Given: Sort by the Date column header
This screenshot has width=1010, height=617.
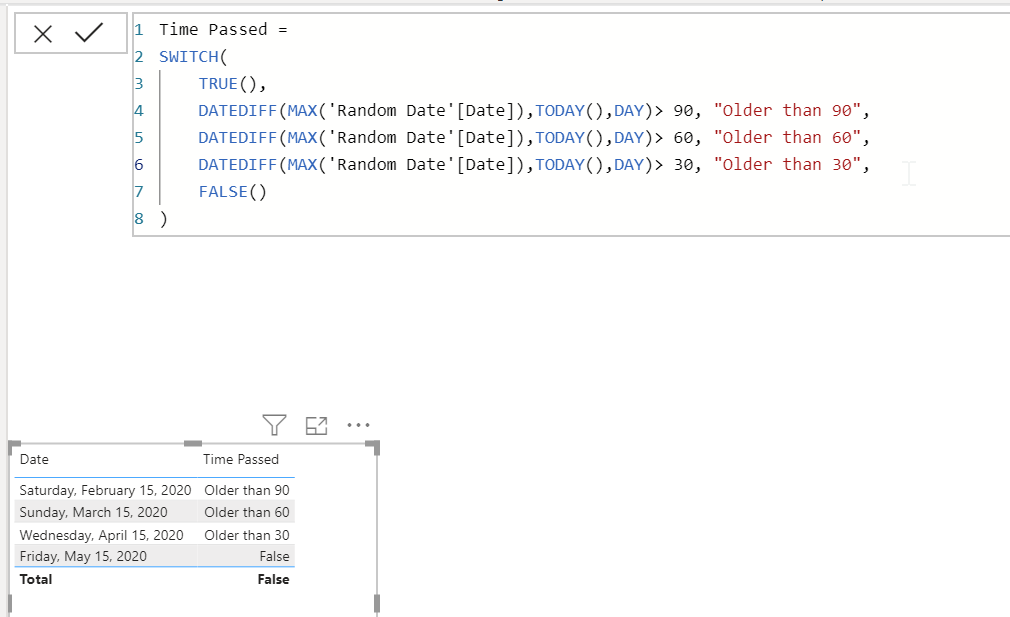Looking at the screenshot, I should 34,459.
